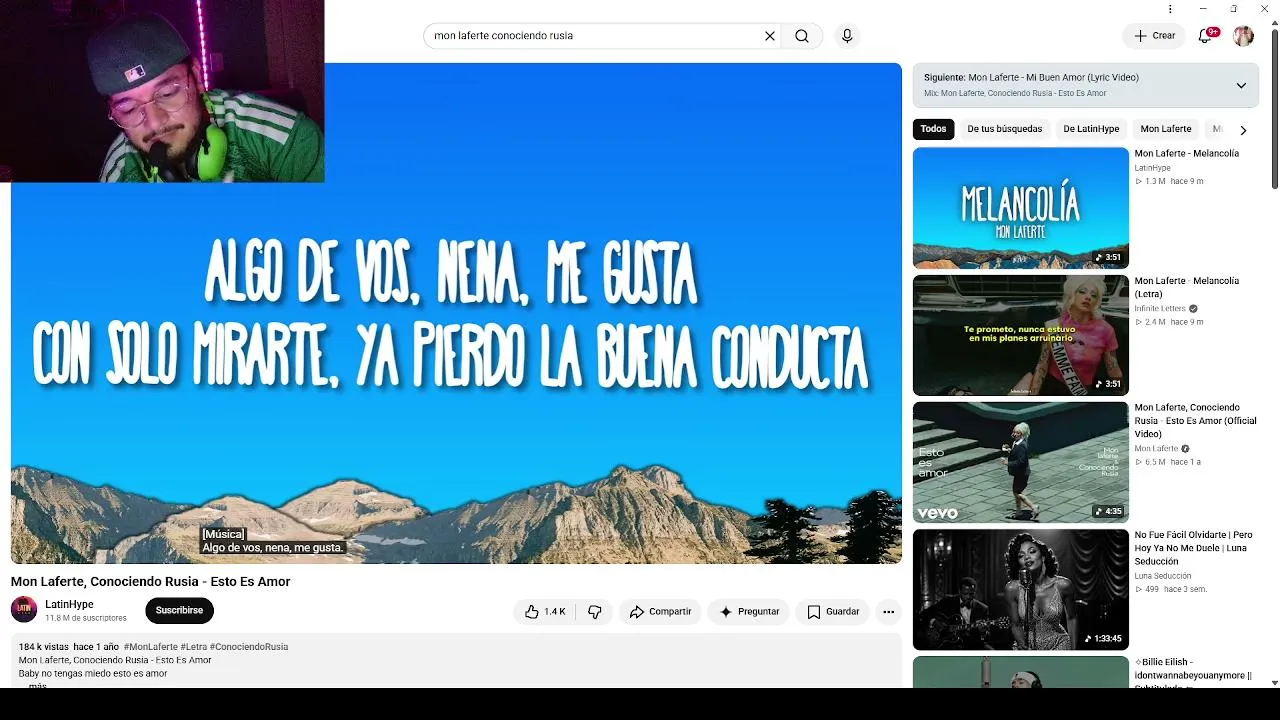Open the Infinite Letters channel link
Image resolution: width=1280 pixels, height=720 pixels.
click(1160, 309)
